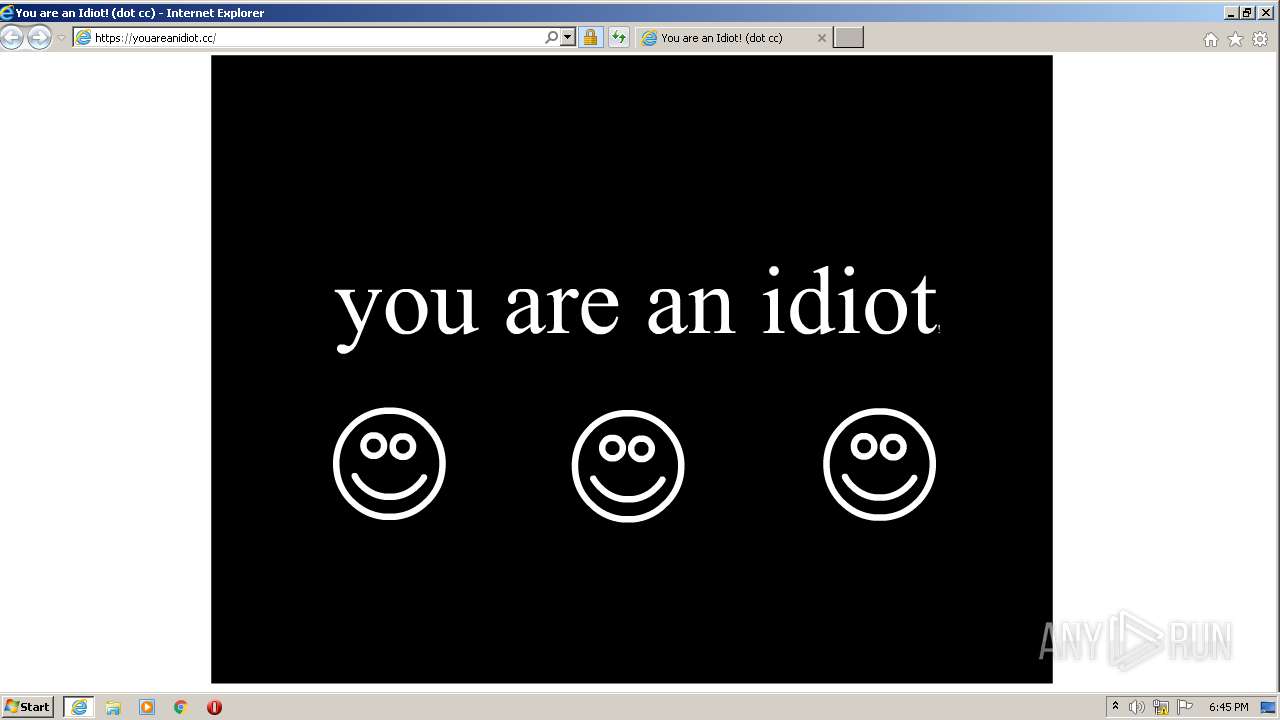Click the search magnifier in address bar
Viewport: 1280px width, 720px height.
coord(551,38)
